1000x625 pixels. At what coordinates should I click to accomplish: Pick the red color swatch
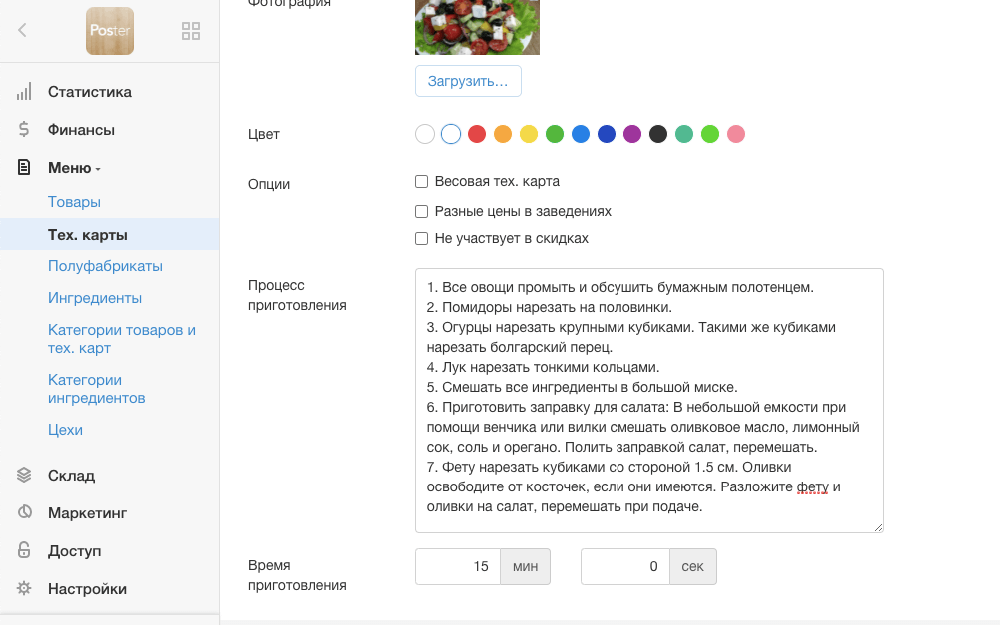point(477,133)
